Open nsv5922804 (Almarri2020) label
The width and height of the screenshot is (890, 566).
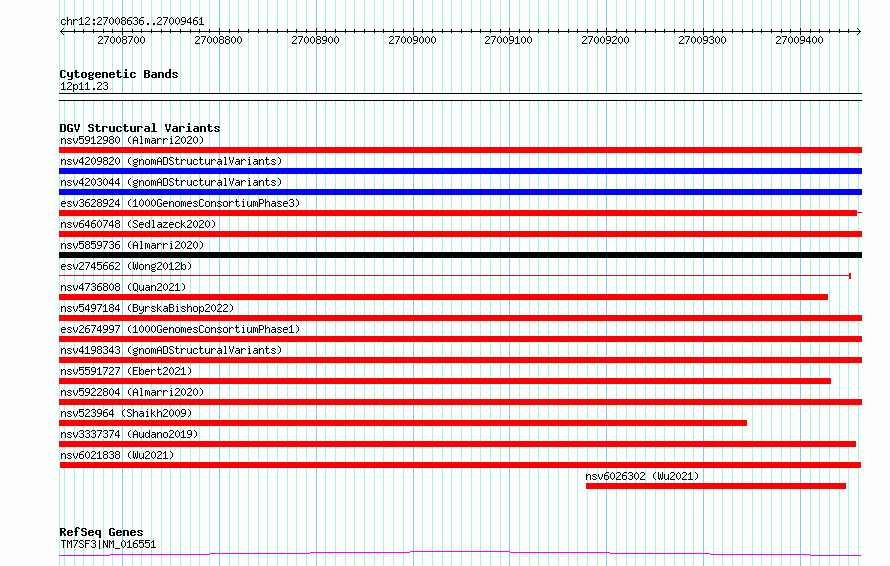point(132,392)
